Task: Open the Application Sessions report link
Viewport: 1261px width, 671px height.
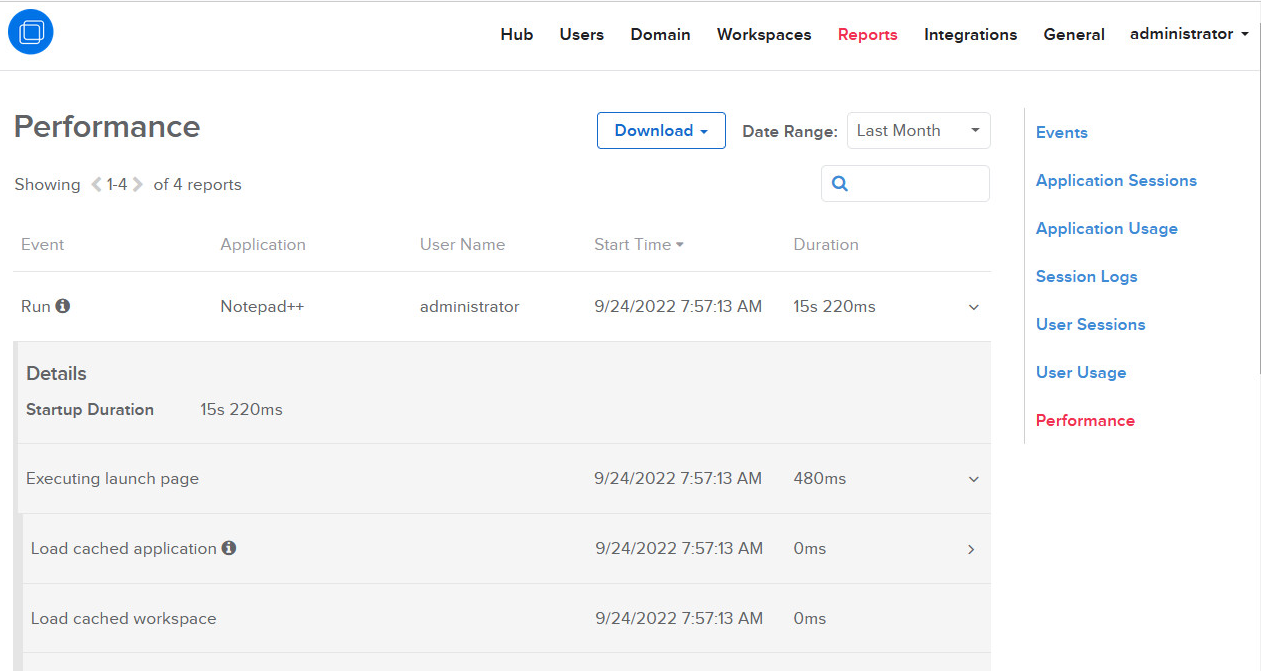Action: tap(1116, 181)
